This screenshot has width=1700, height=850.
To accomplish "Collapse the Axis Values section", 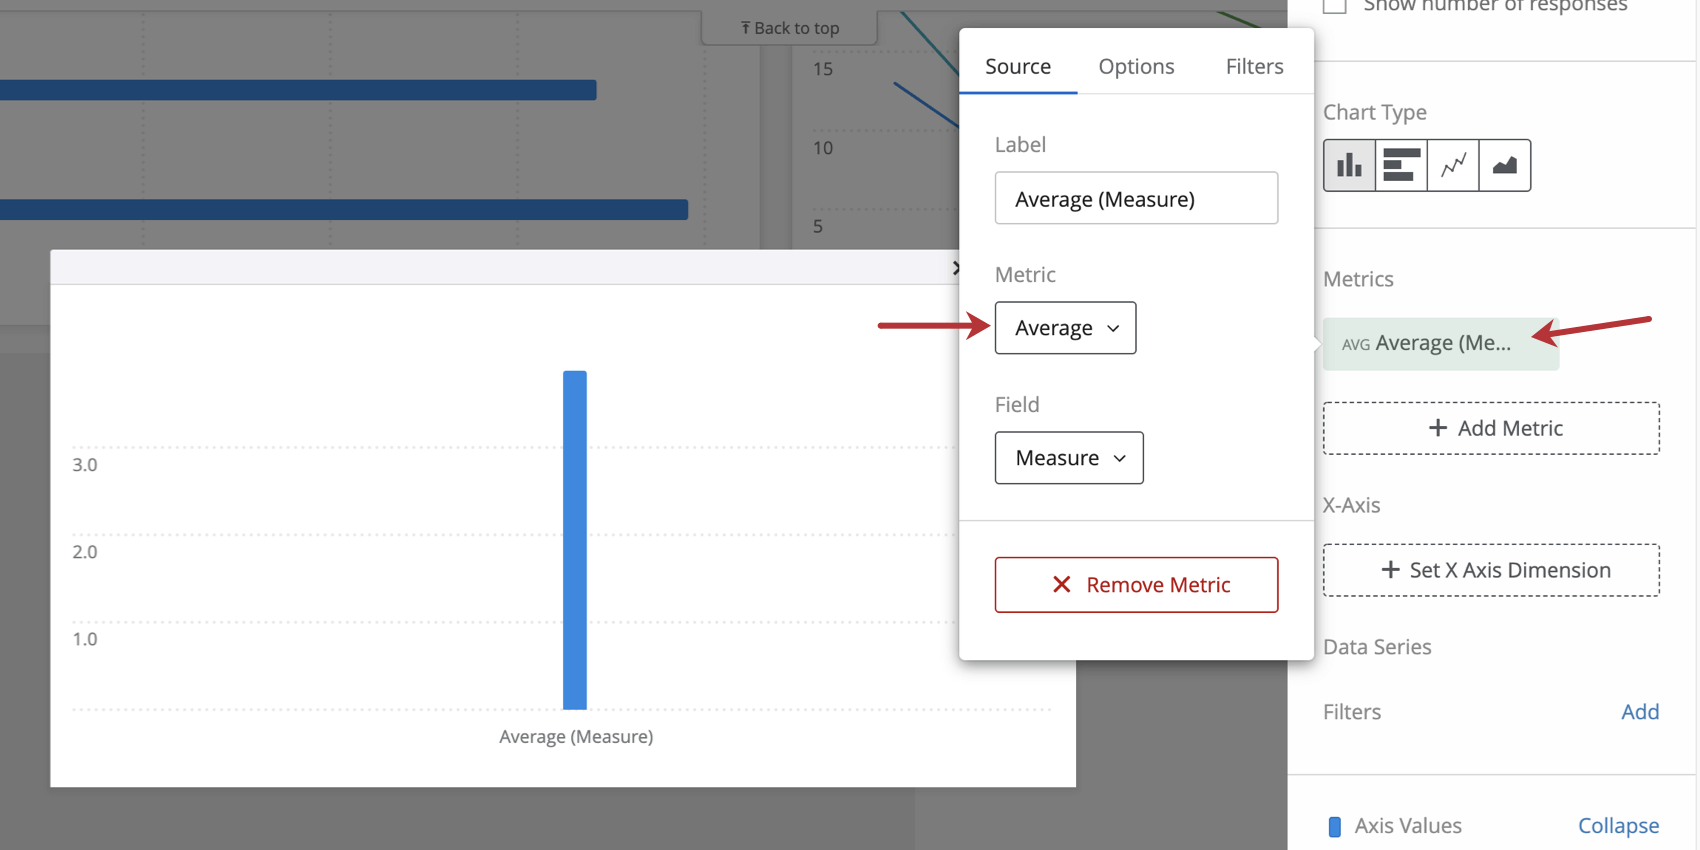I will click(1618, 826).
